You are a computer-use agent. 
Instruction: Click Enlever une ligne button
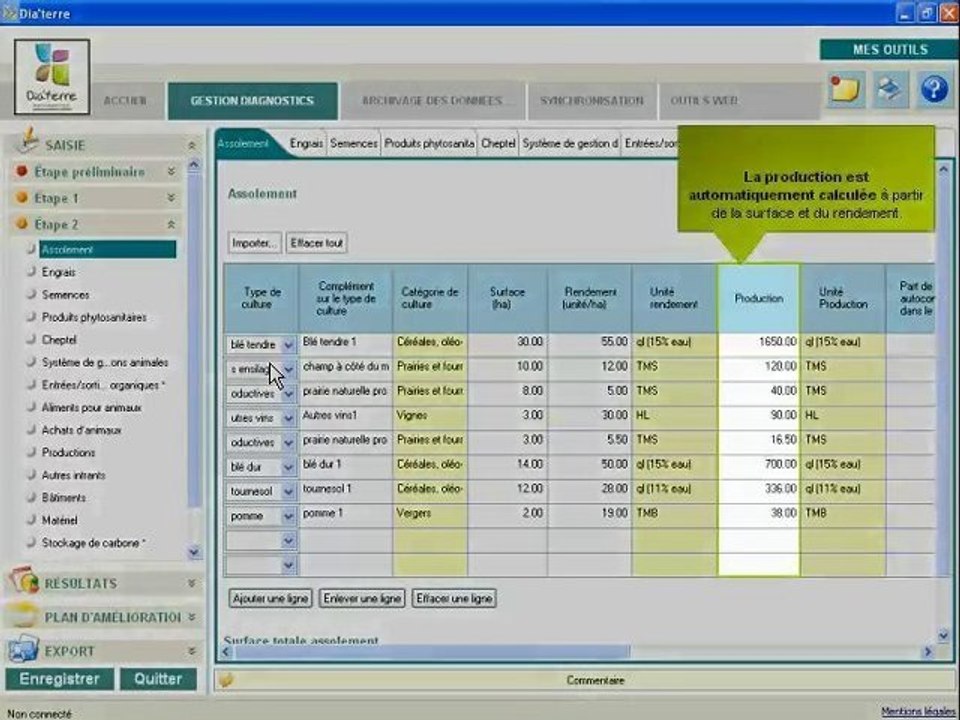pyautogui.click(x=362, y=598)
